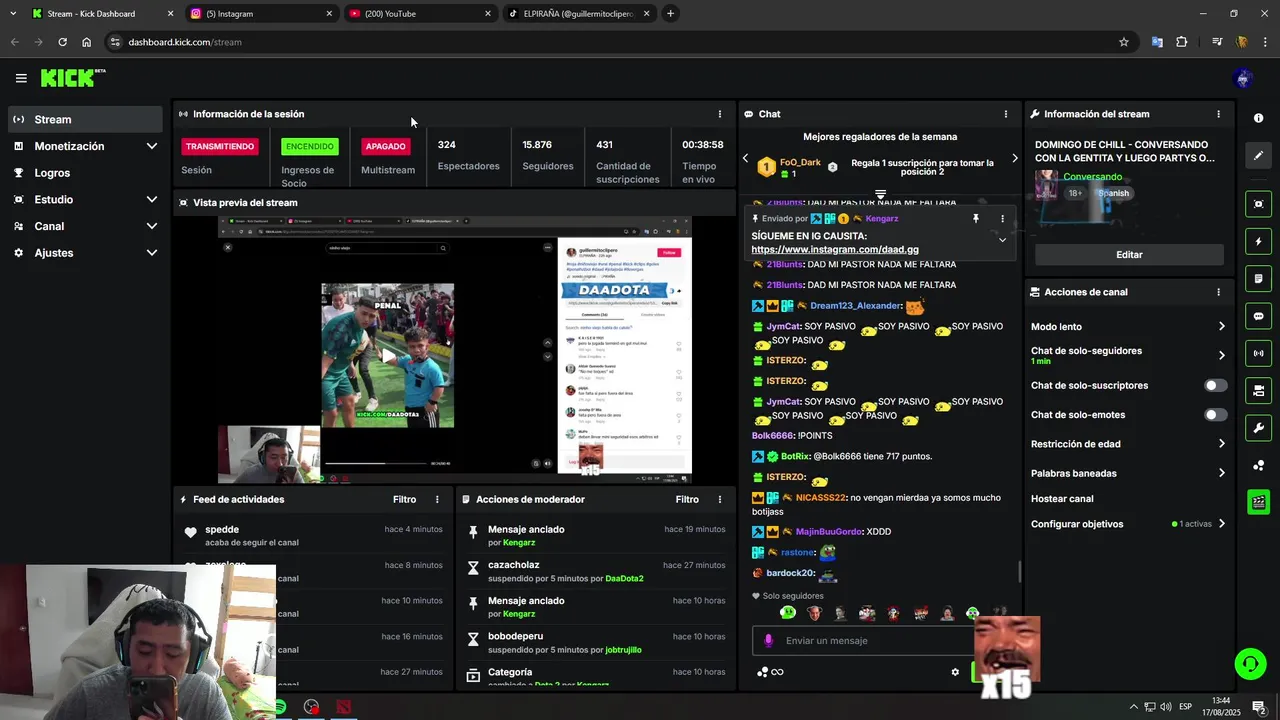Switch to the ELPIRAÑA TikTok browser tab
The image size is (1280, 720).
[578, 14]
